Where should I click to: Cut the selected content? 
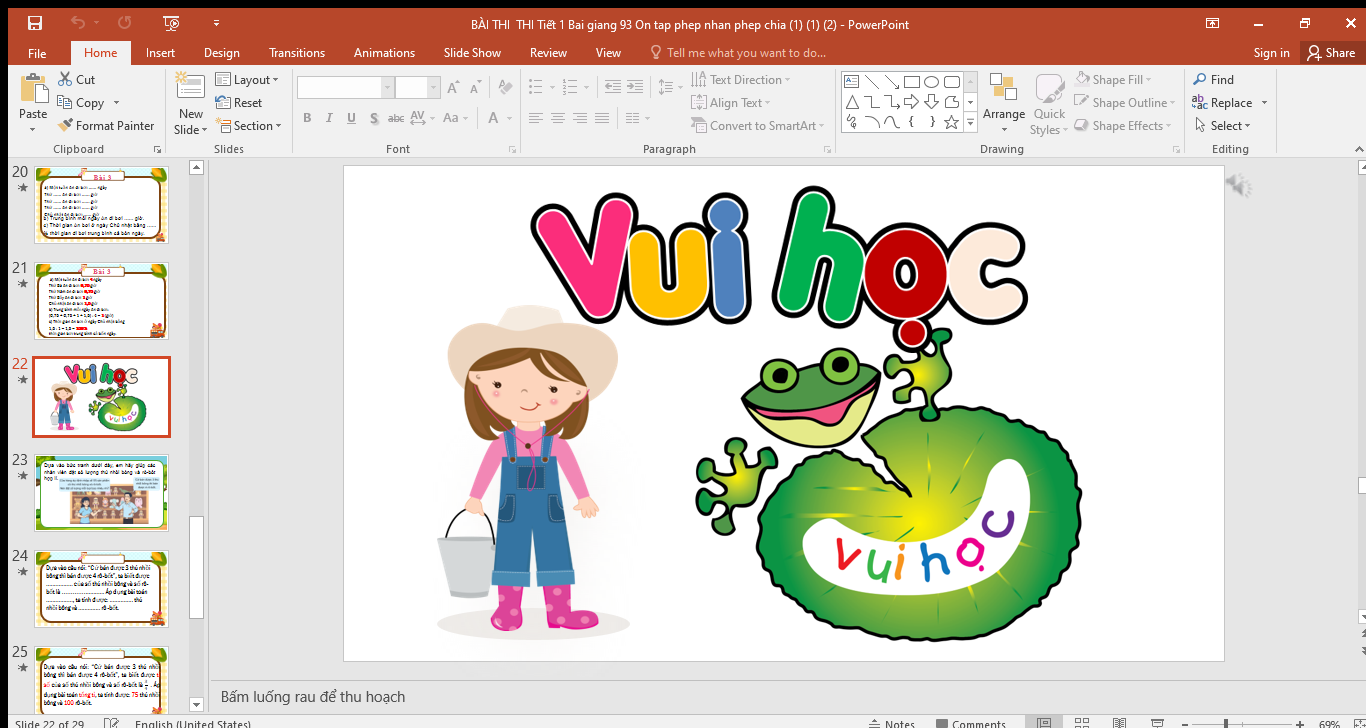coord(76,79)
